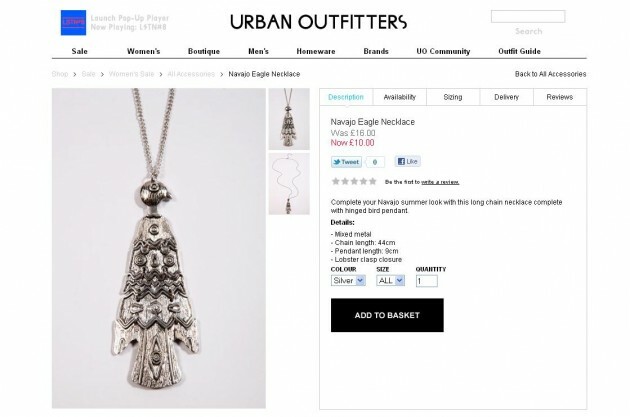
Task: Rate the necklace using the fifth star
Action: [373, 182]
